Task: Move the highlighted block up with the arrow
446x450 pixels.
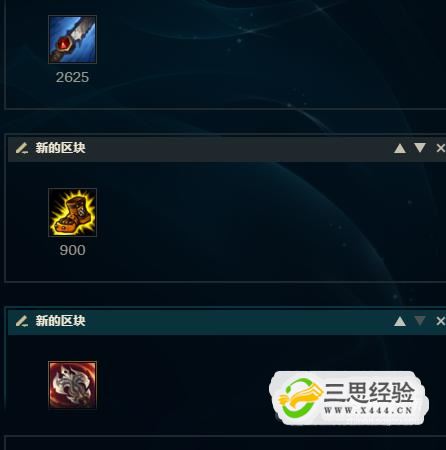Action: [x=400, y=321]
